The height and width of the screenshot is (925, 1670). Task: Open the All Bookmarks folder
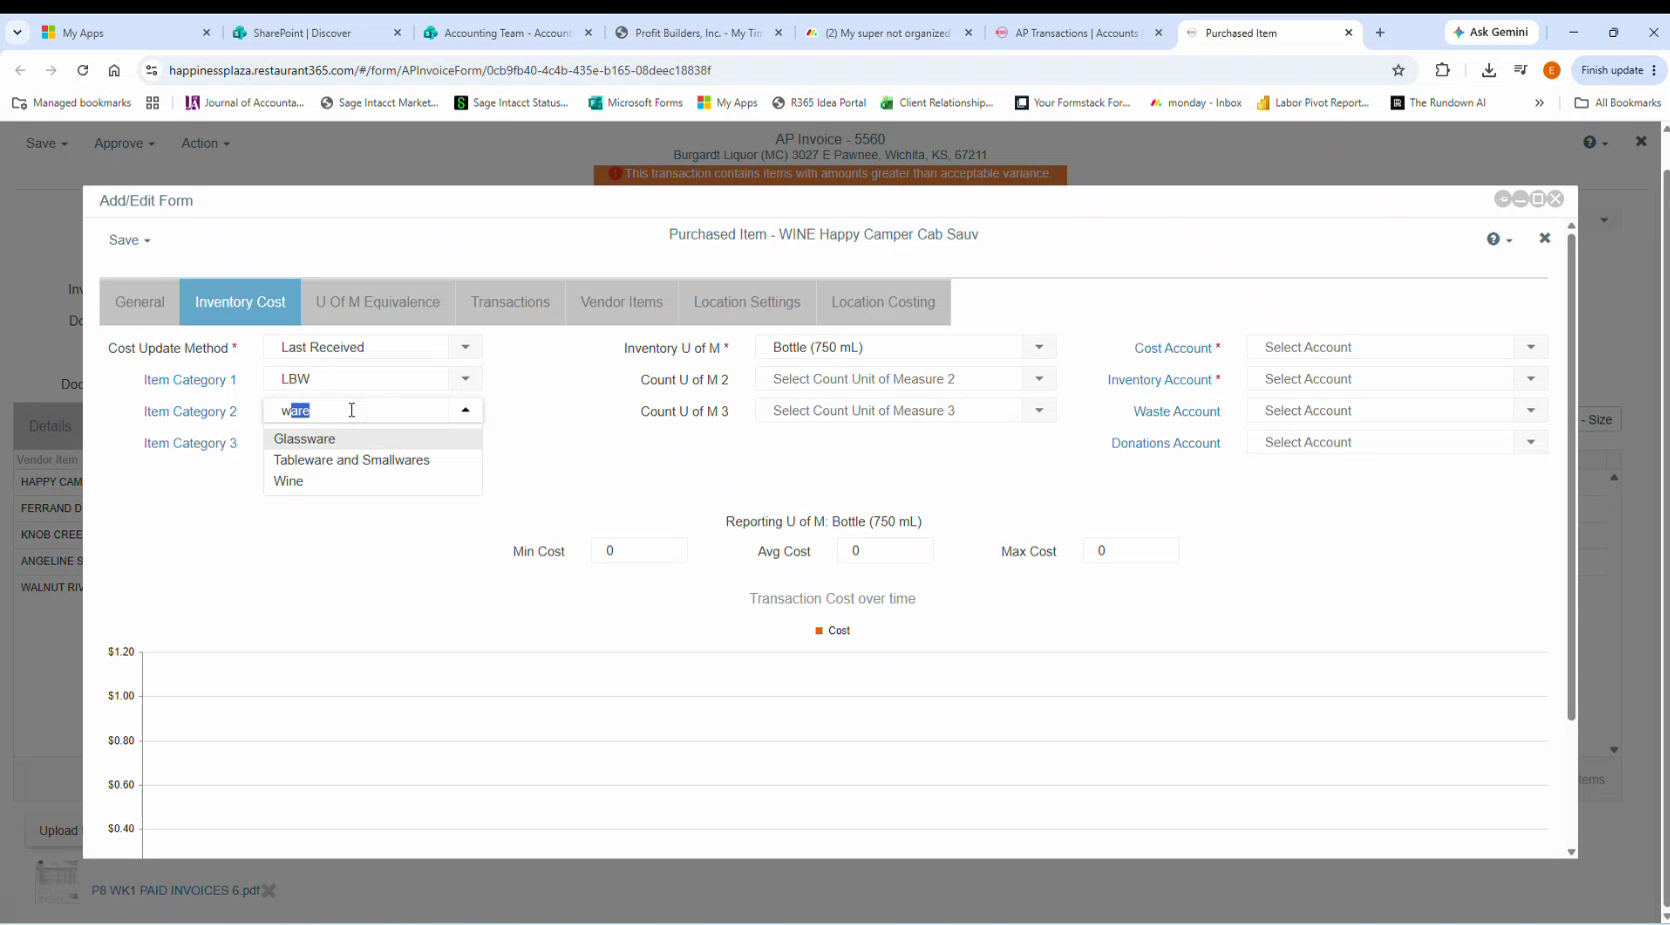(1617, 102)
